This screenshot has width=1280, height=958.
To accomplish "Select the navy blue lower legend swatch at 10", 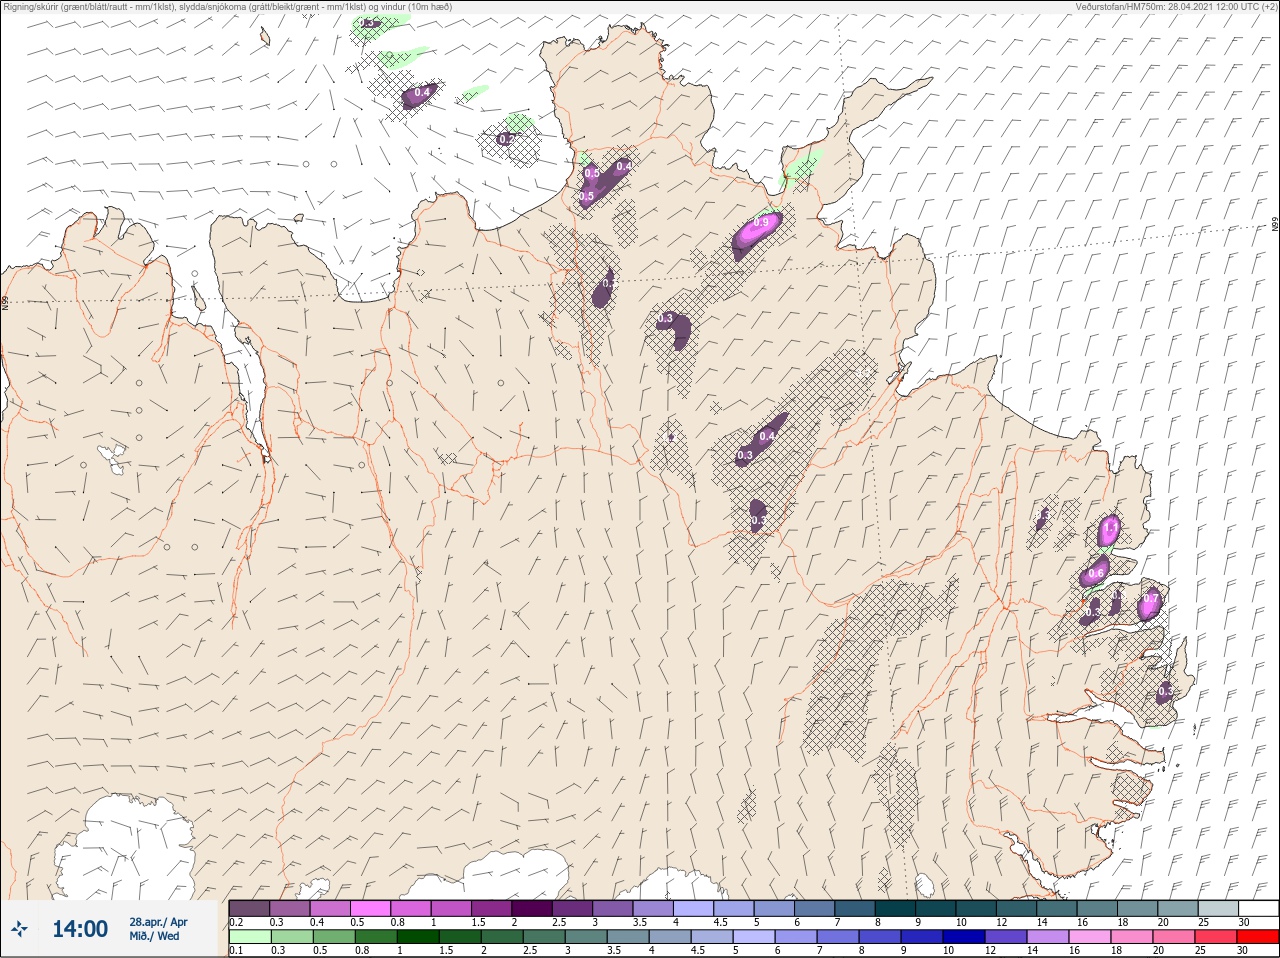I will [x=964, y=937].
